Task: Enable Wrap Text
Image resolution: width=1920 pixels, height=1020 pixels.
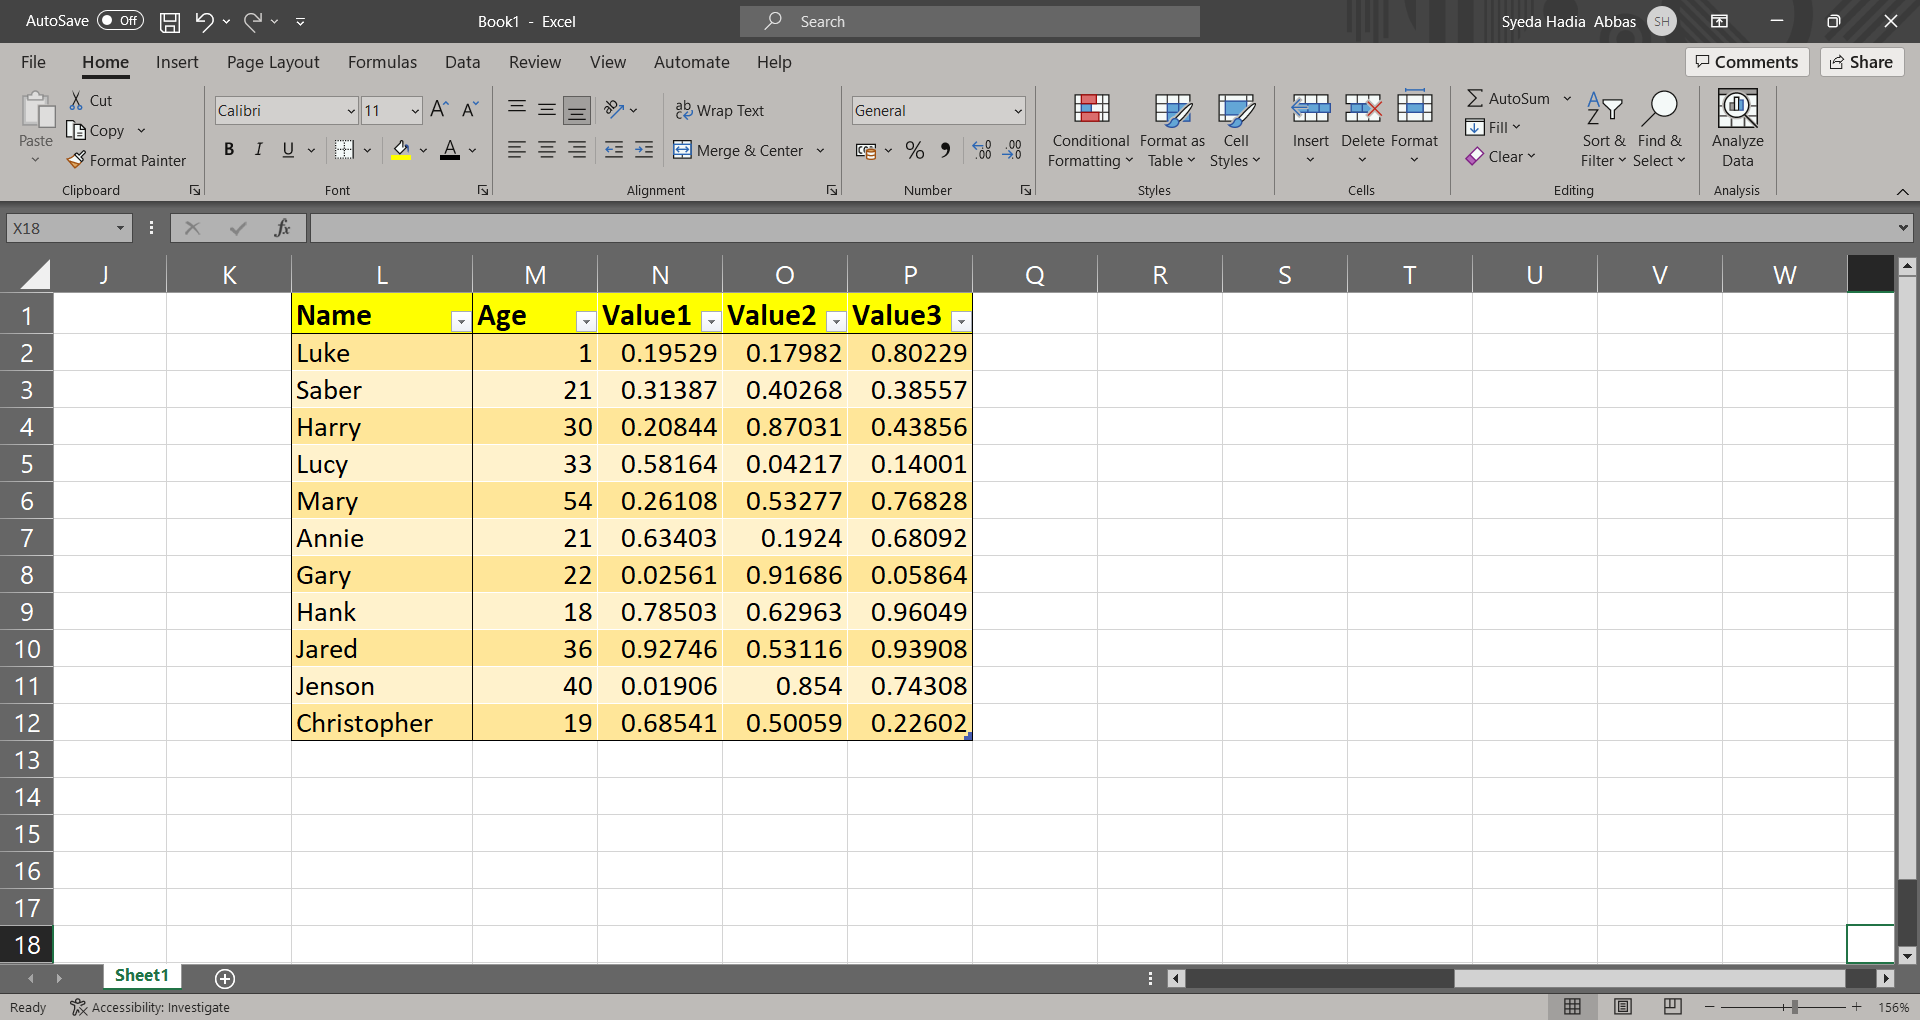Action: [x=720, y=110]
